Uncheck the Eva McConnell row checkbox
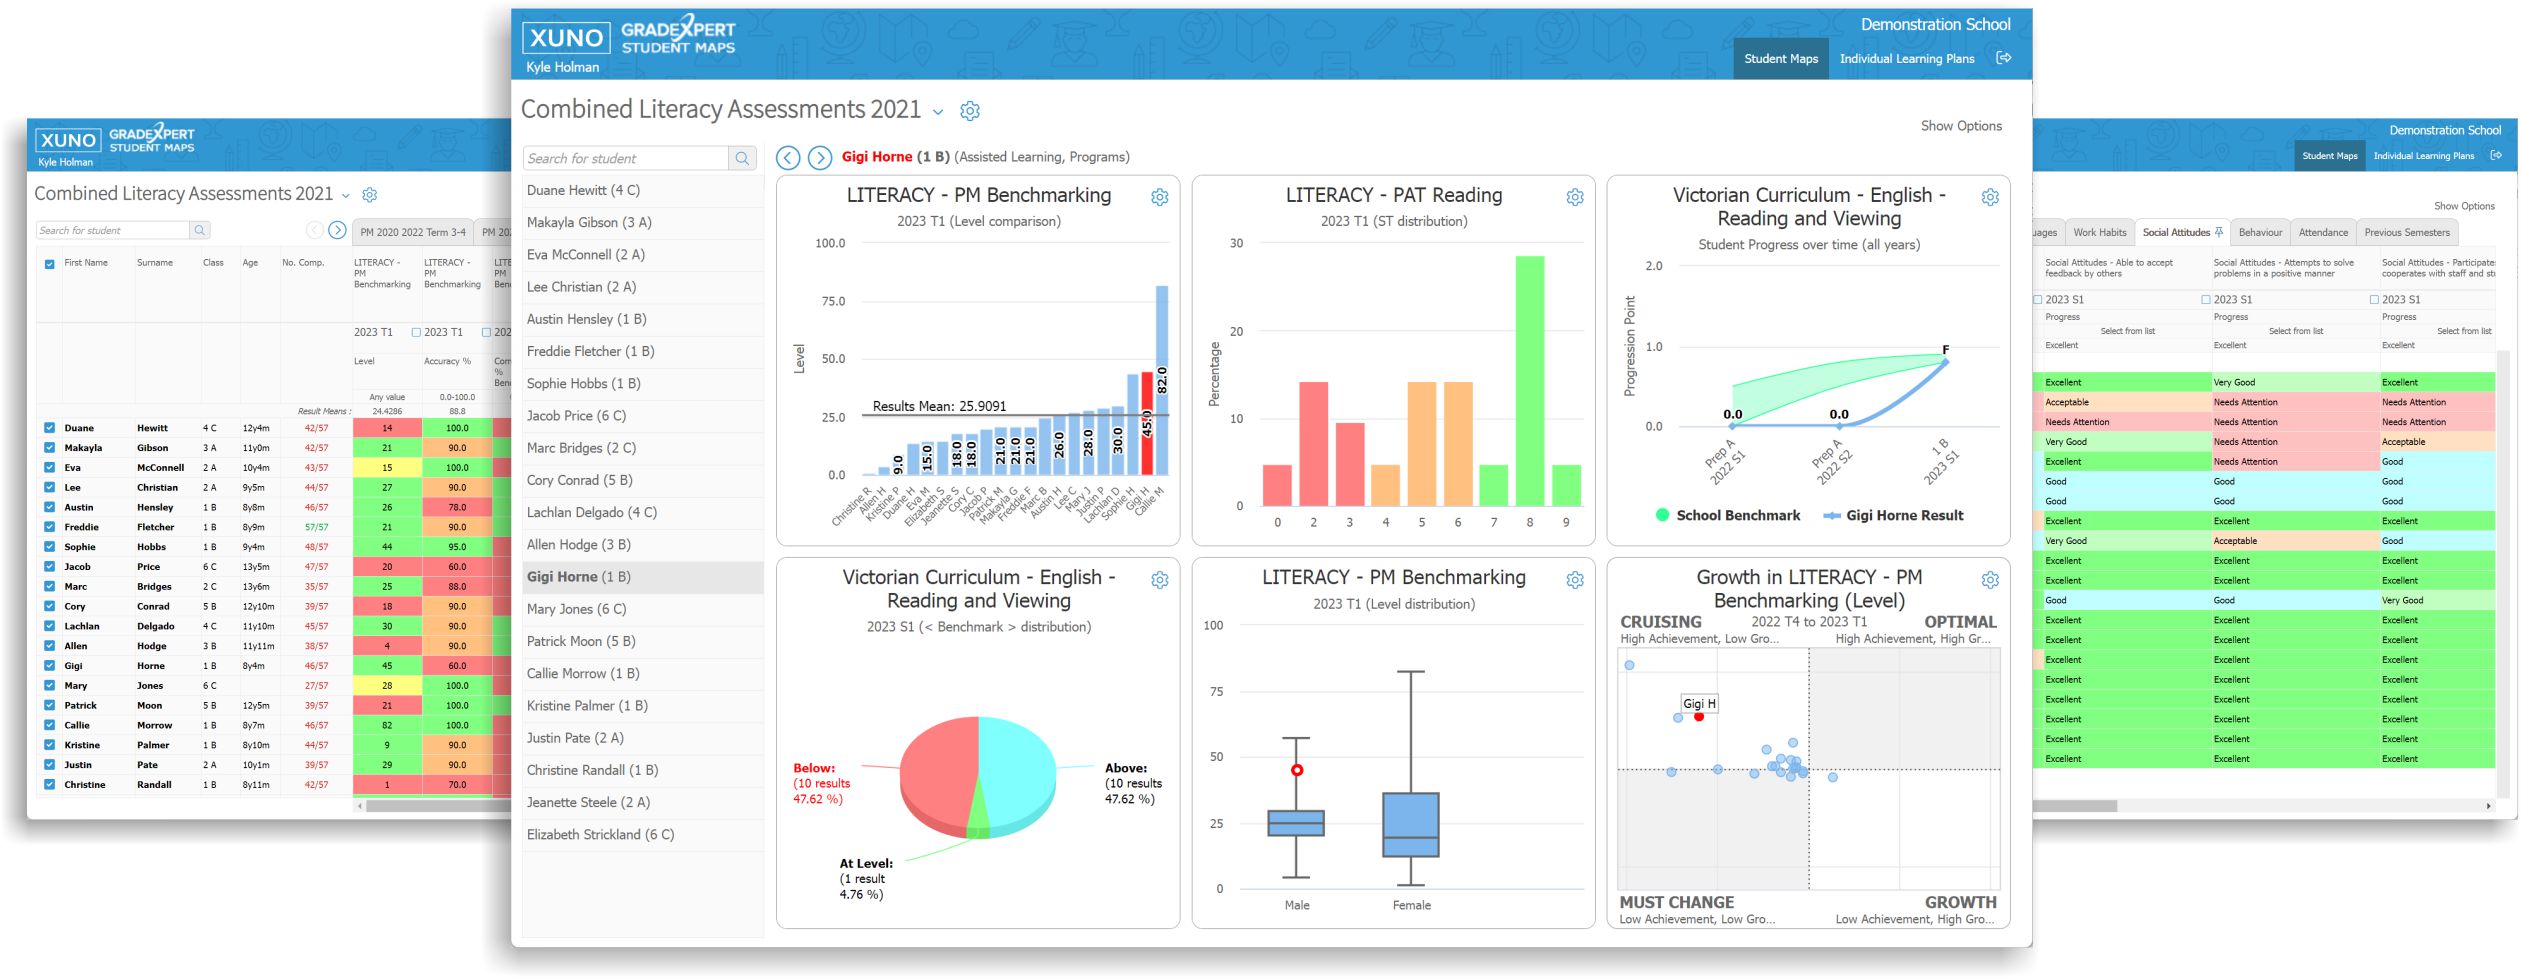 [x=50, y=468]
